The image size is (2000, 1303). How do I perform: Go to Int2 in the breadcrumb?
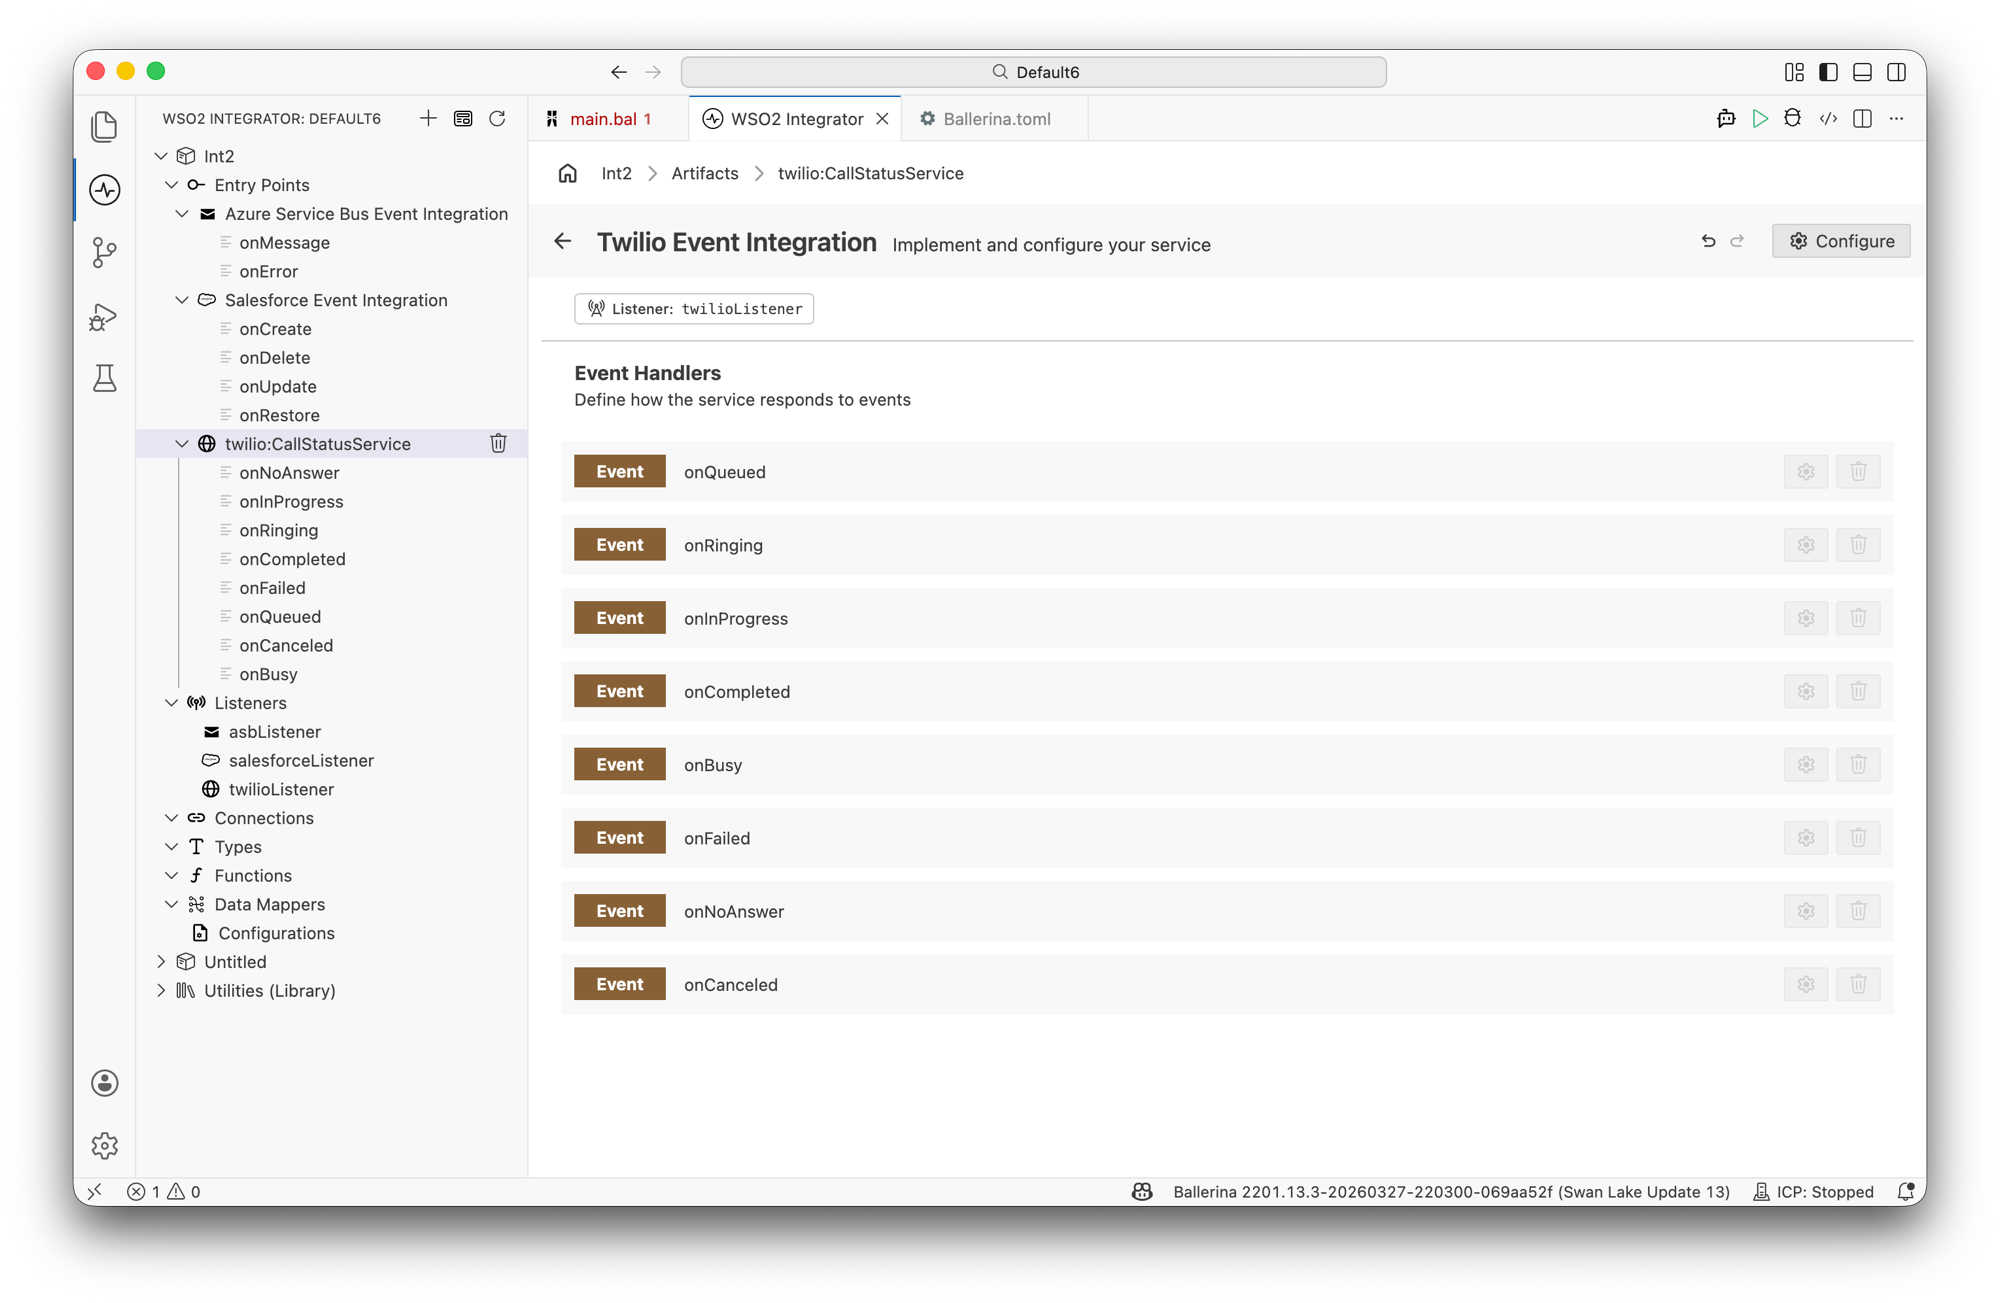point(616,173)
